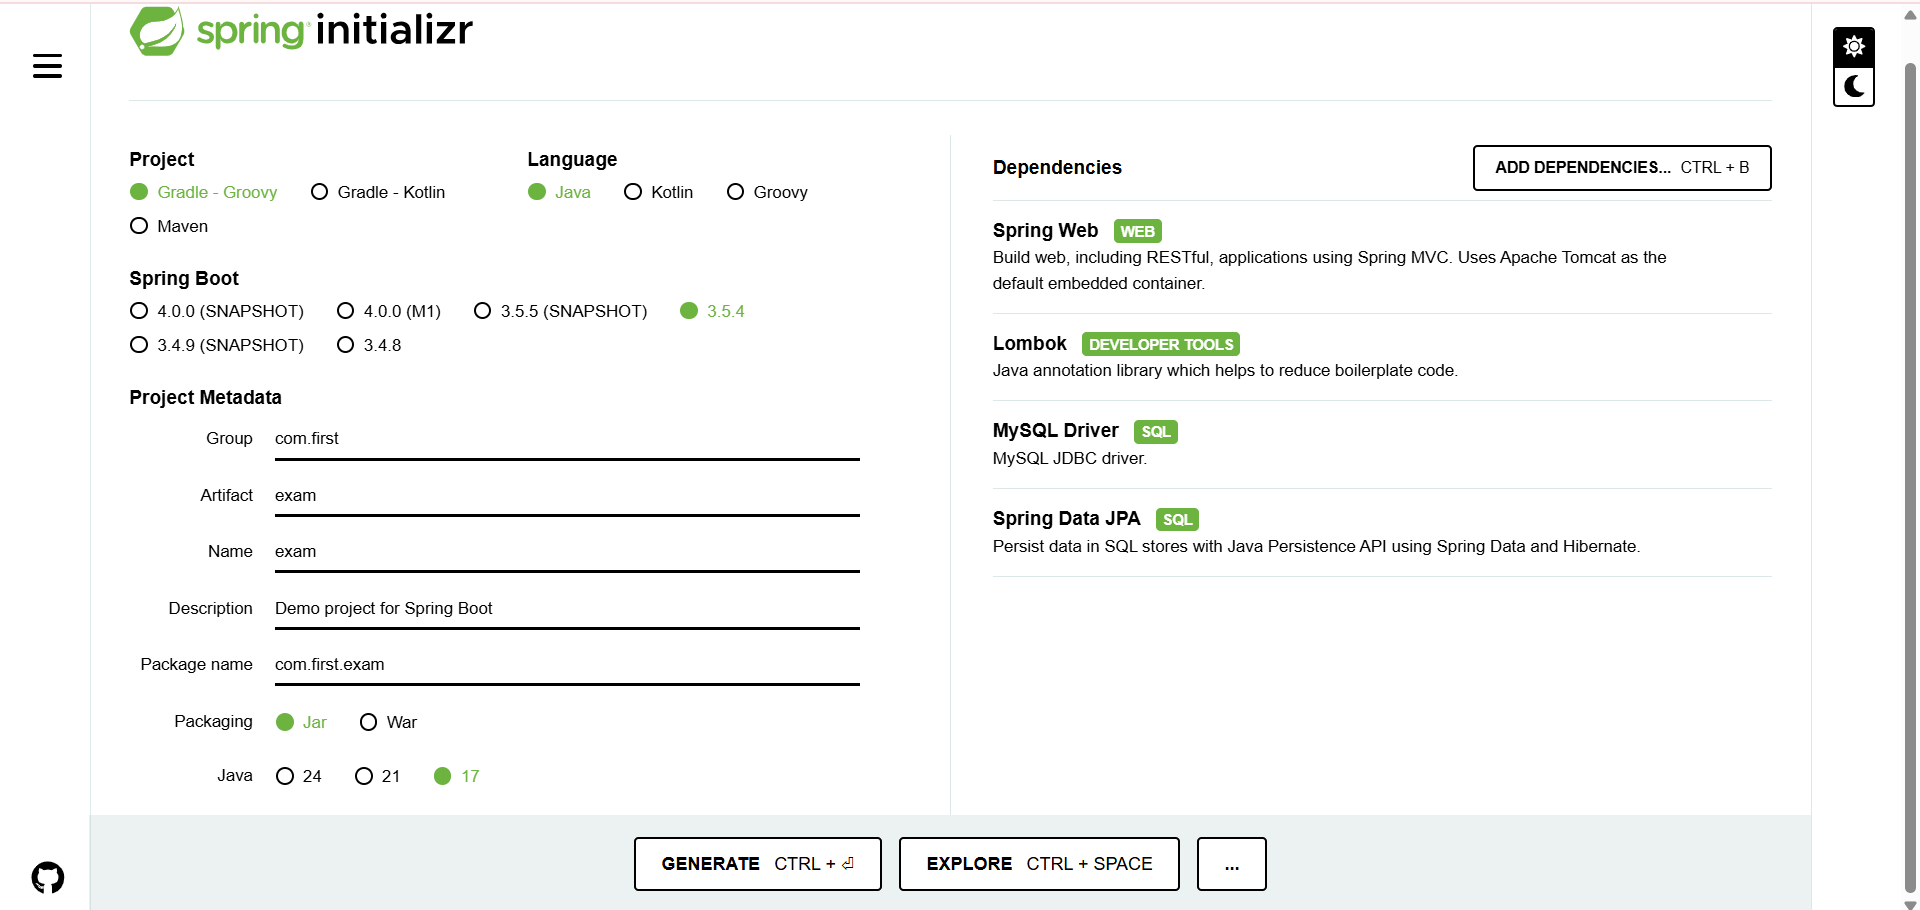Screen dimensions: 1920x910
Task: Edit the Artifact field
Action: [x=567, y=495]
